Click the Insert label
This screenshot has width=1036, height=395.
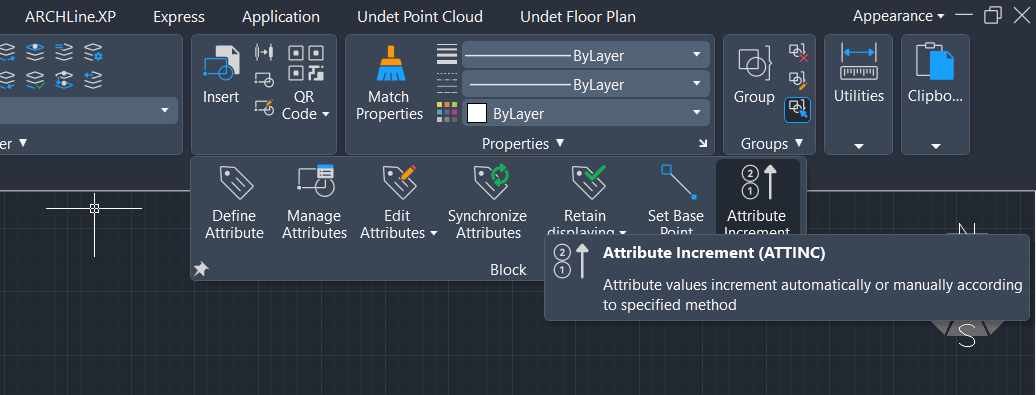[x=221, y=97]
